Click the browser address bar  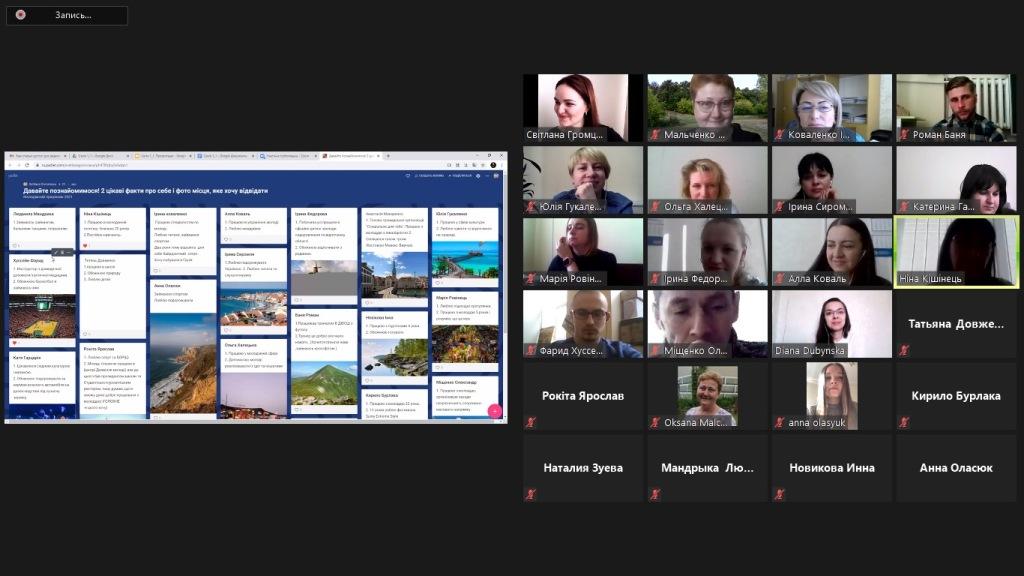[238, 165]
